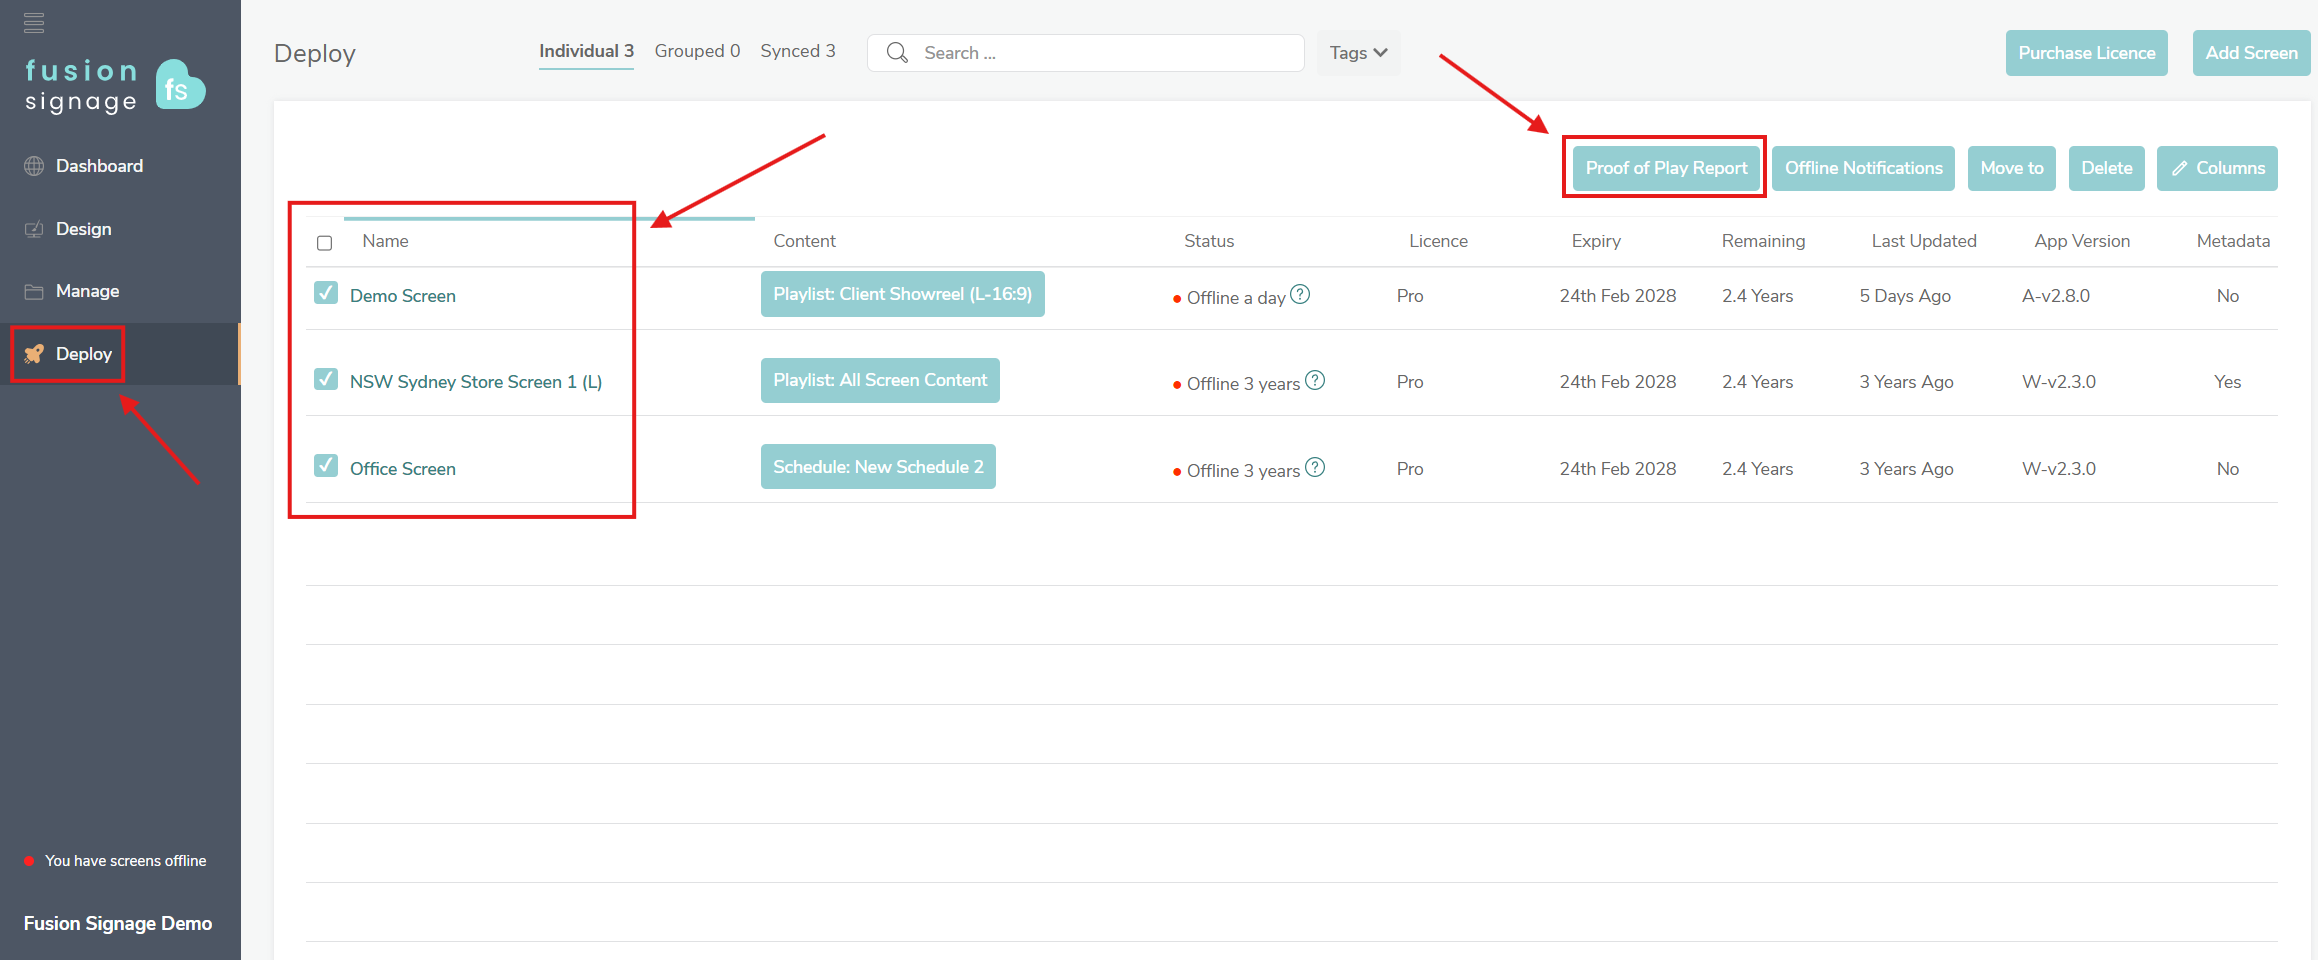Click the Name column header
The width and height of the screenshot is (2318, 960).
point(385,241)
